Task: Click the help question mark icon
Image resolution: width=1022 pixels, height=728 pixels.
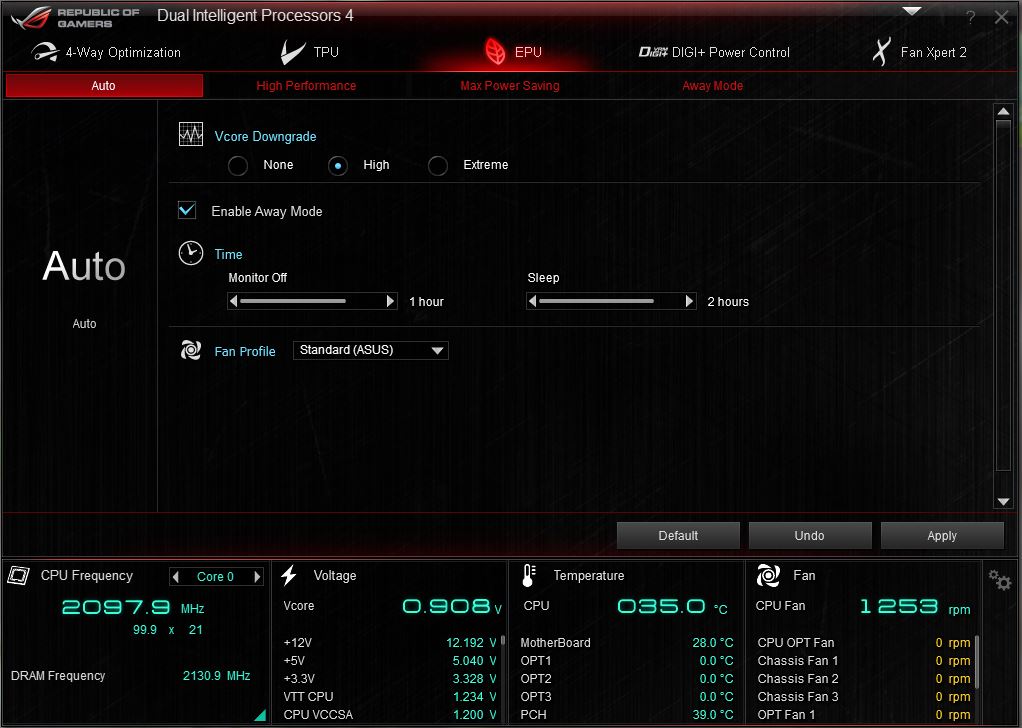Action: 971,18
